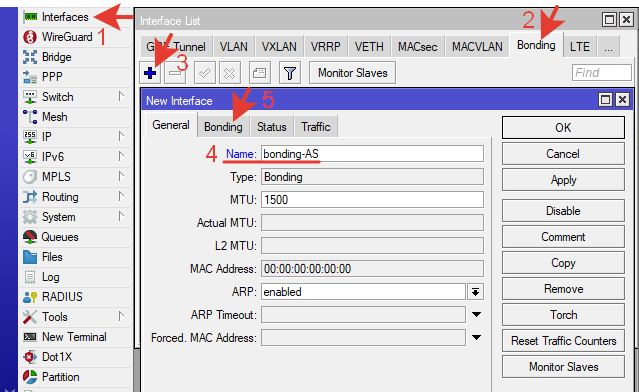Click the Comment button in New Interface
Viewport: 639px width, 392px height.
pyautogui.click(x=563, y=237)
